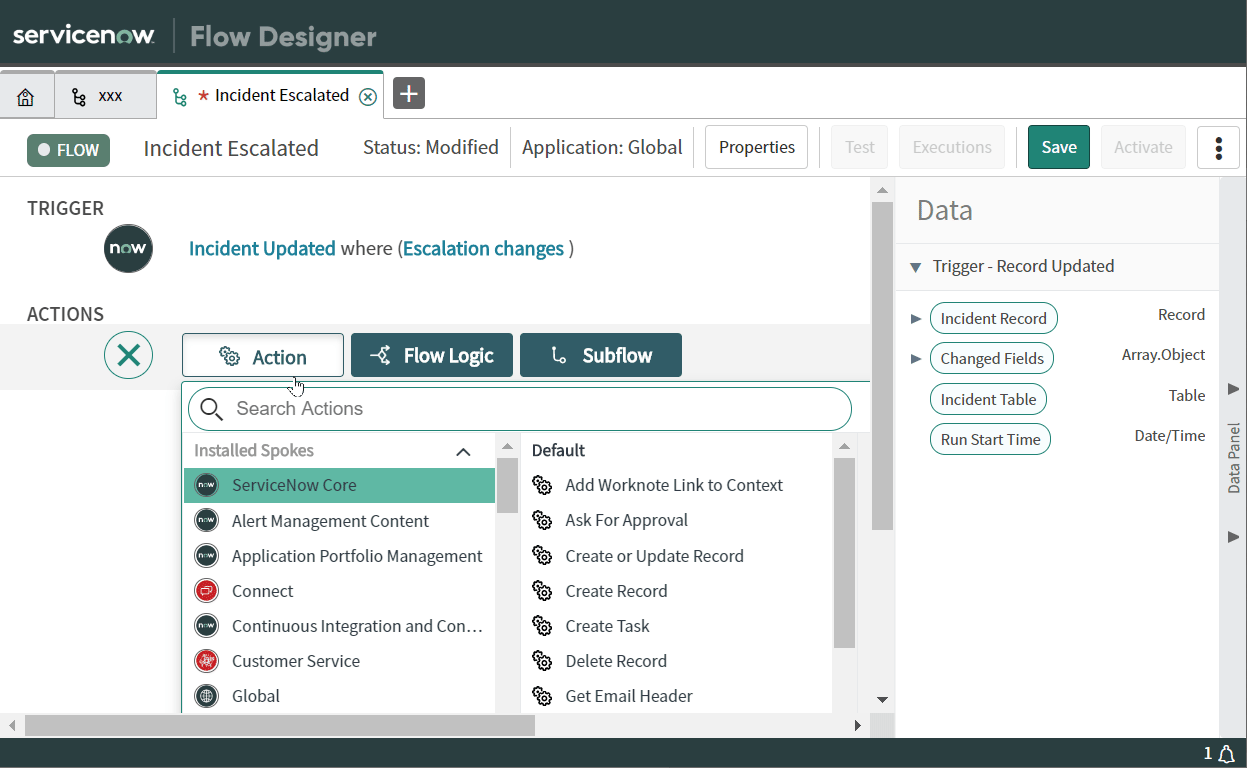
Task: Click the Connect spoke icon
Action: (x=206, y=590)
